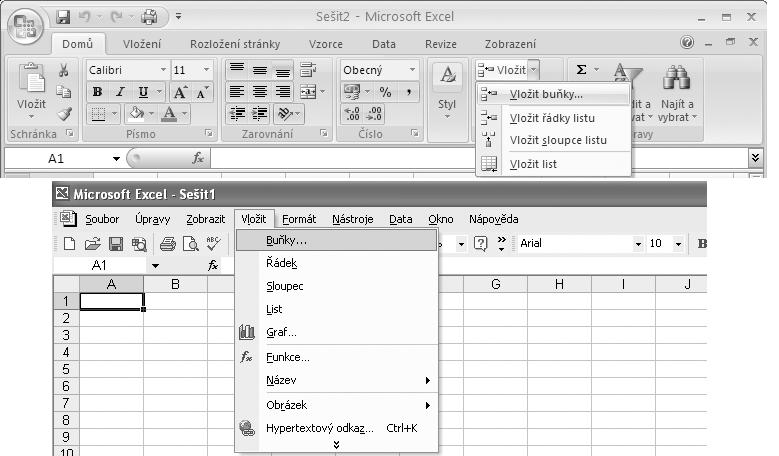
Task: Toggle center text alignment in ribbon
Action: click(x=260, y=92)
